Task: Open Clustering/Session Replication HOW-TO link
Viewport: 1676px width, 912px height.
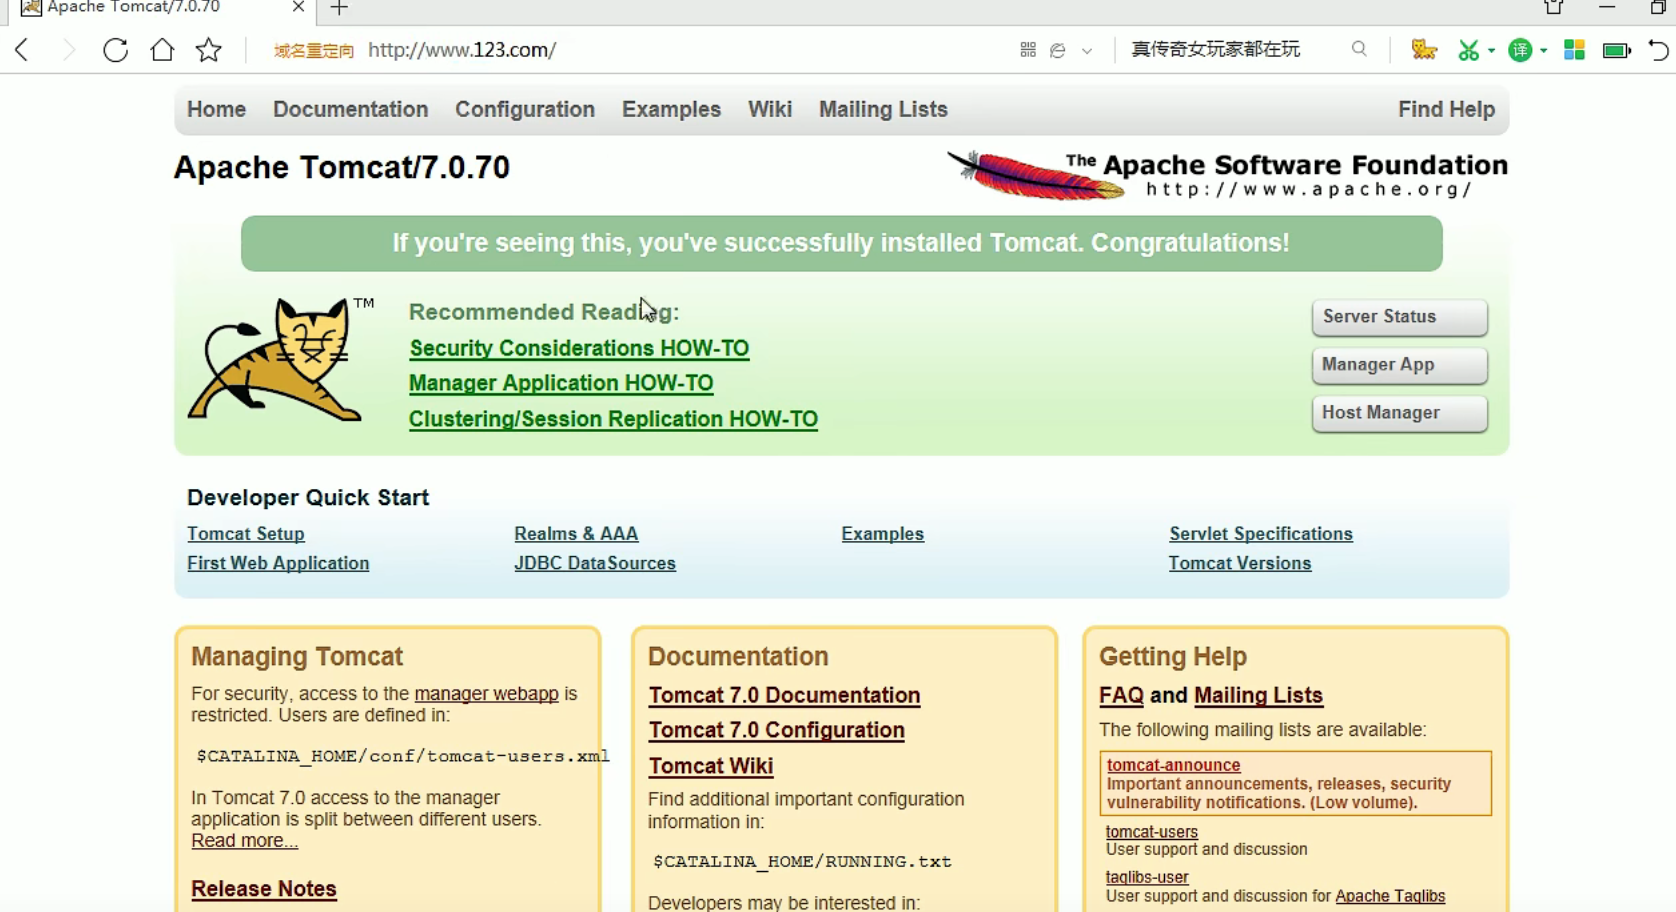Action: (613, 419)
